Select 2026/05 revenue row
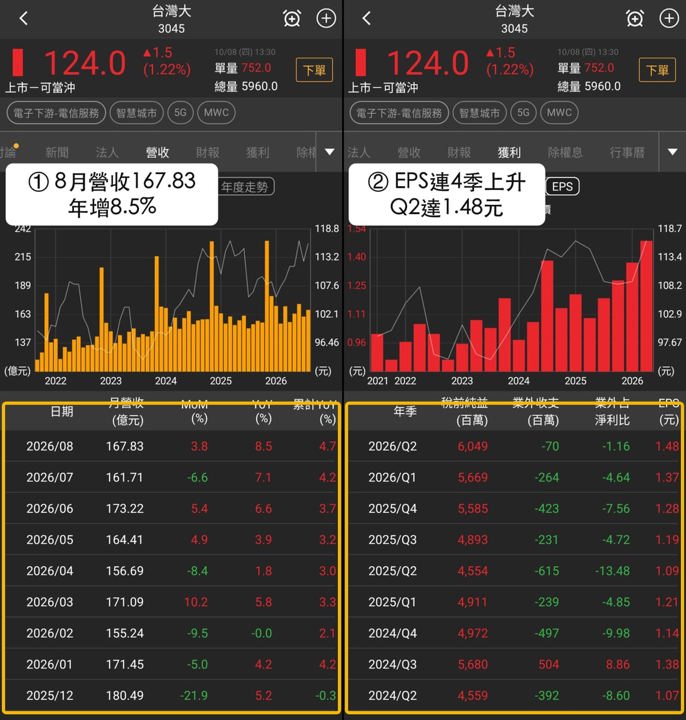This screenshot has width=686, height=720. pos(171,540)
